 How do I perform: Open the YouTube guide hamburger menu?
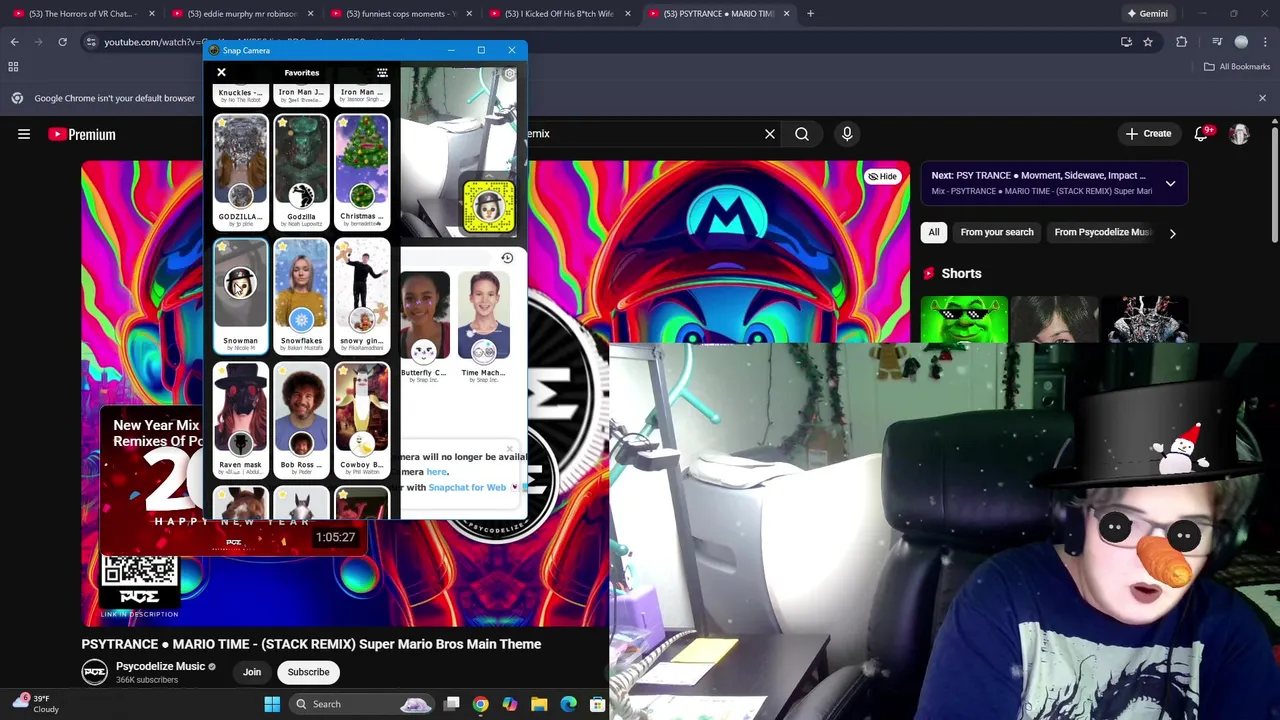click(x=24, y=134)
